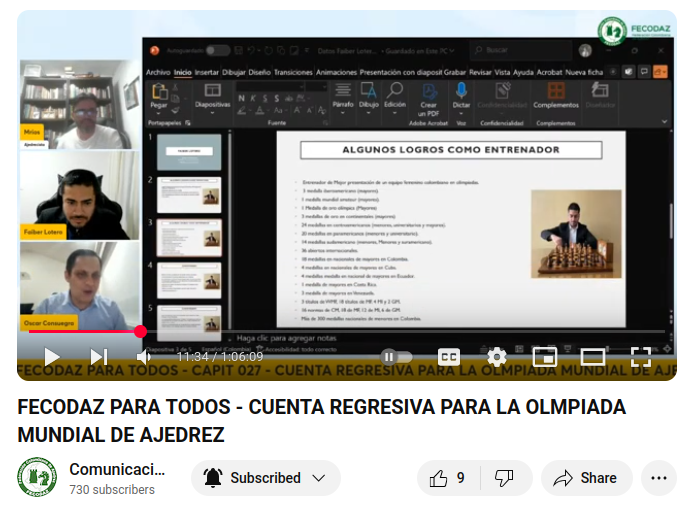Open the PowerPoint share button
This screenshot has width=683, height=505.
(x=660, y=72)
